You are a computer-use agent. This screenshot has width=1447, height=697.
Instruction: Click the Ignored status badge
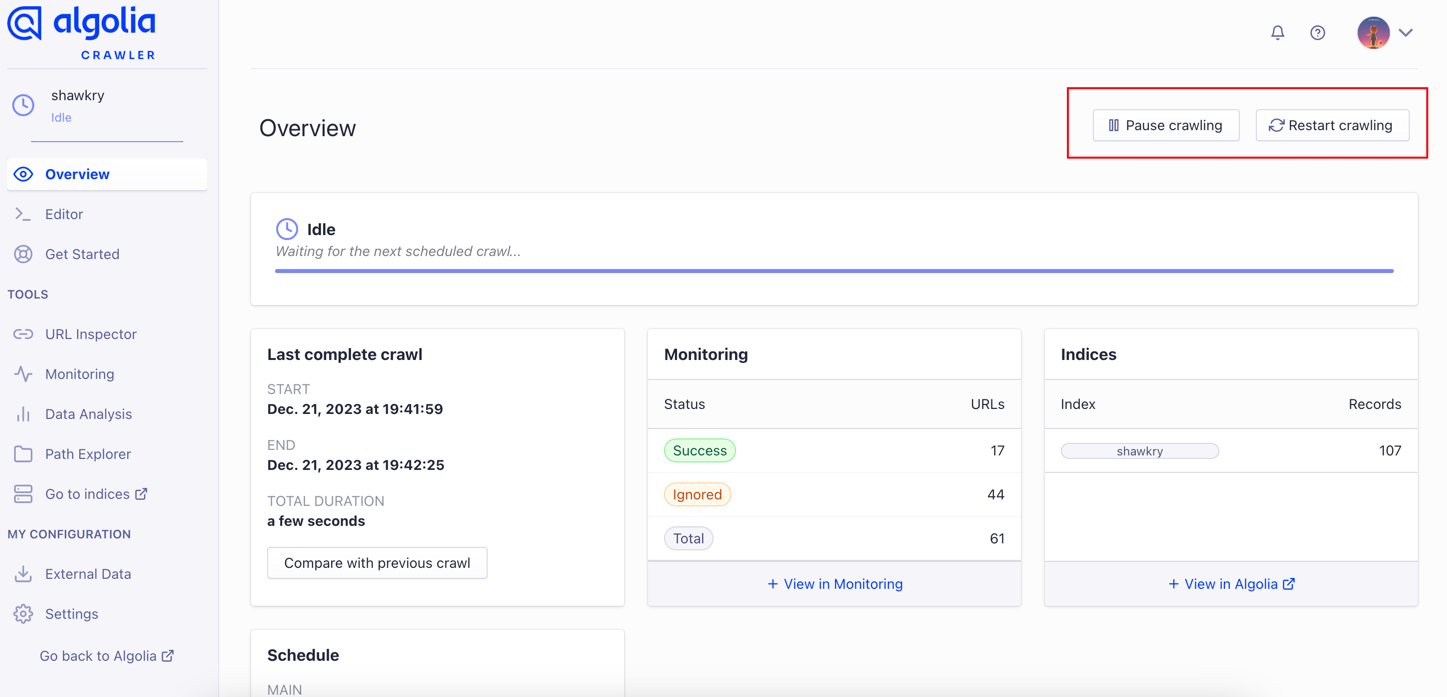tap(697, 495)
